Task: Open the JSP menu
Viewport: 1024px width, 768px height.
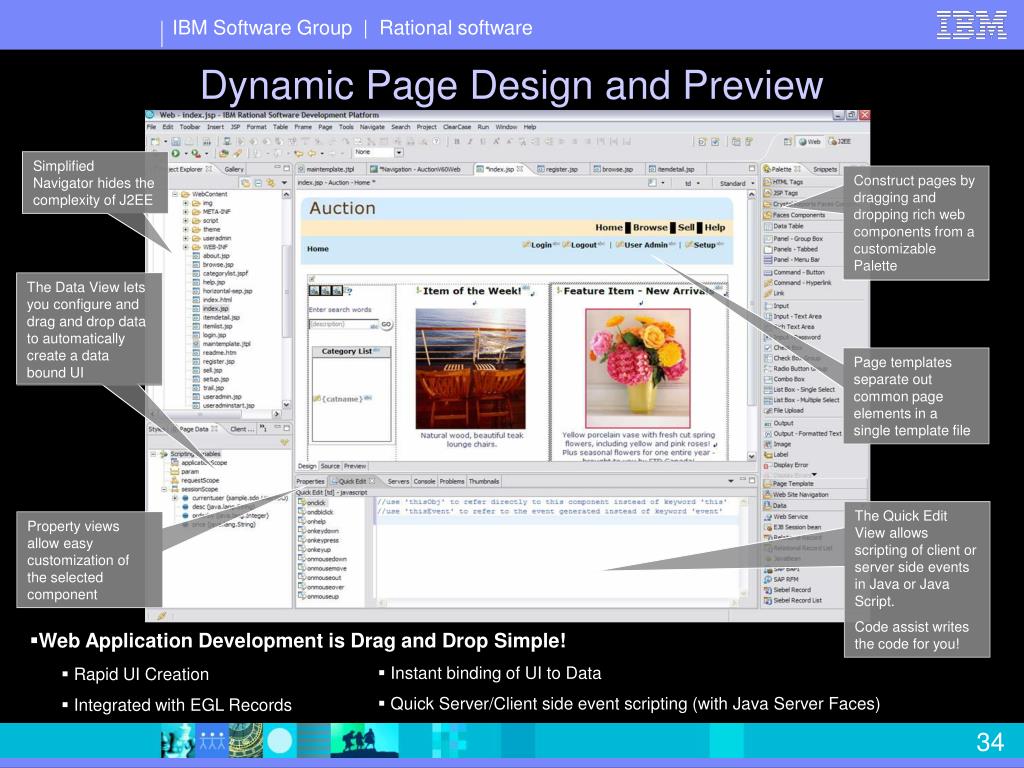Action: pyautogui.click(x=235, y=127)
